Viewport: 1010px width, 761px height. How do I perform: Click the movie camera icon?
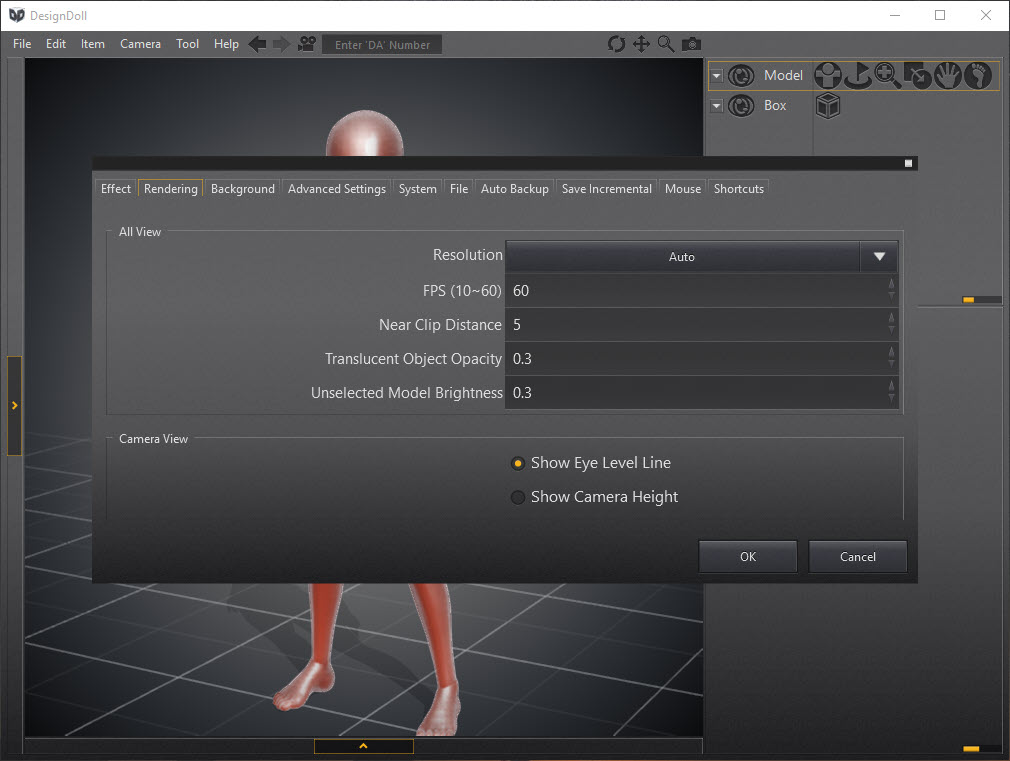click(306, 44)
